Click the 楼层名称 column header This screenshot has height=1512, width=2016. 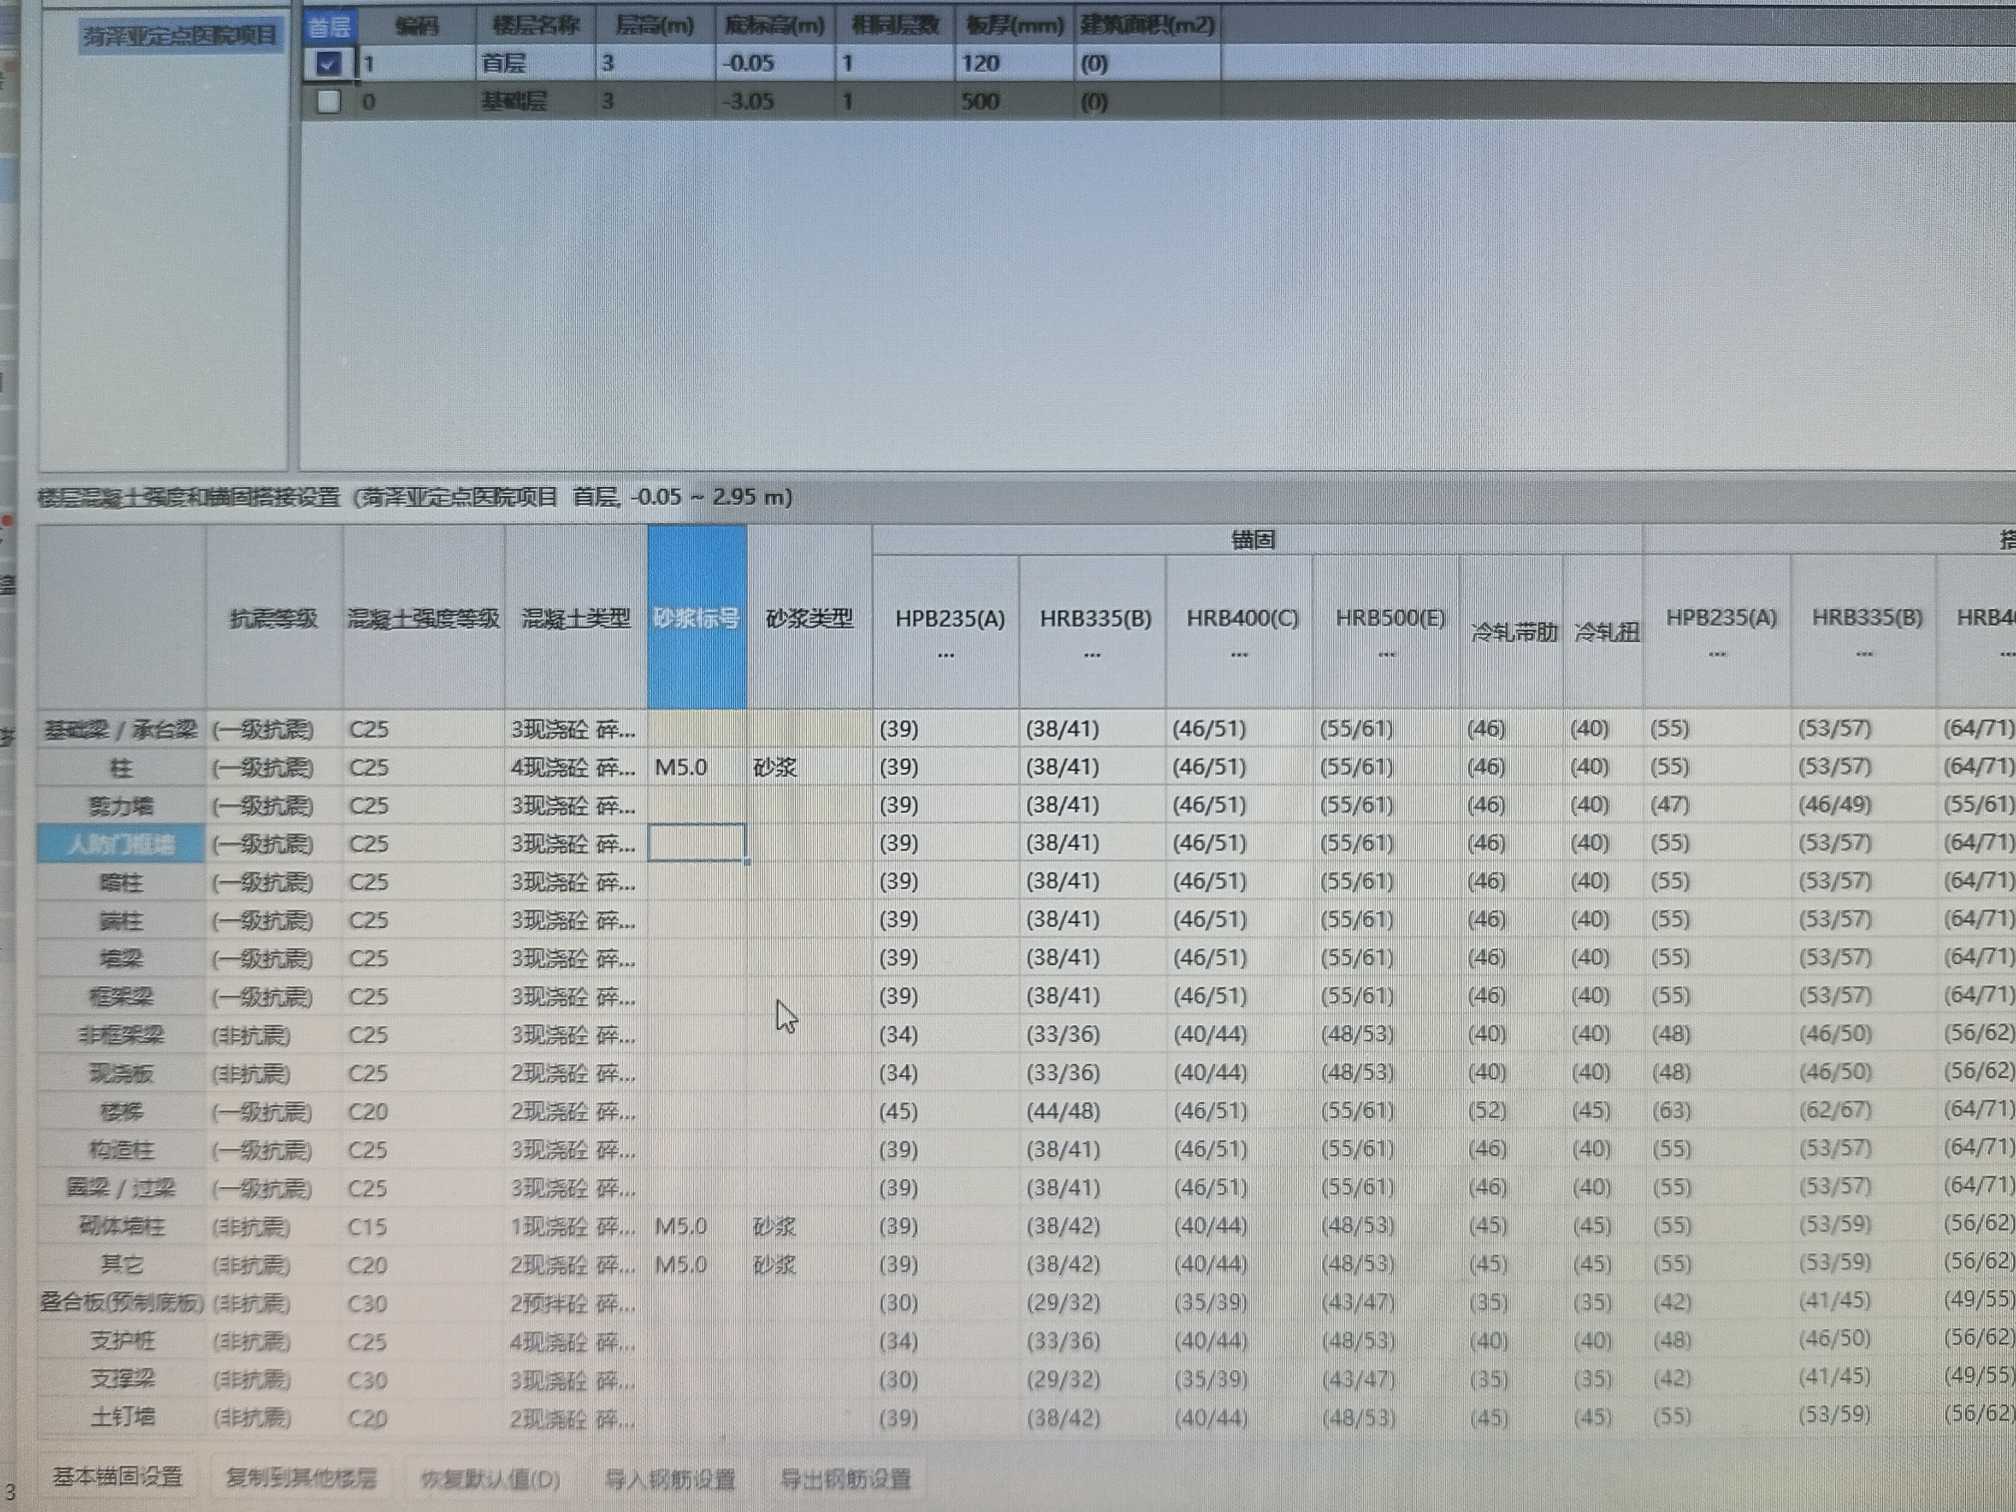[535, 25]
